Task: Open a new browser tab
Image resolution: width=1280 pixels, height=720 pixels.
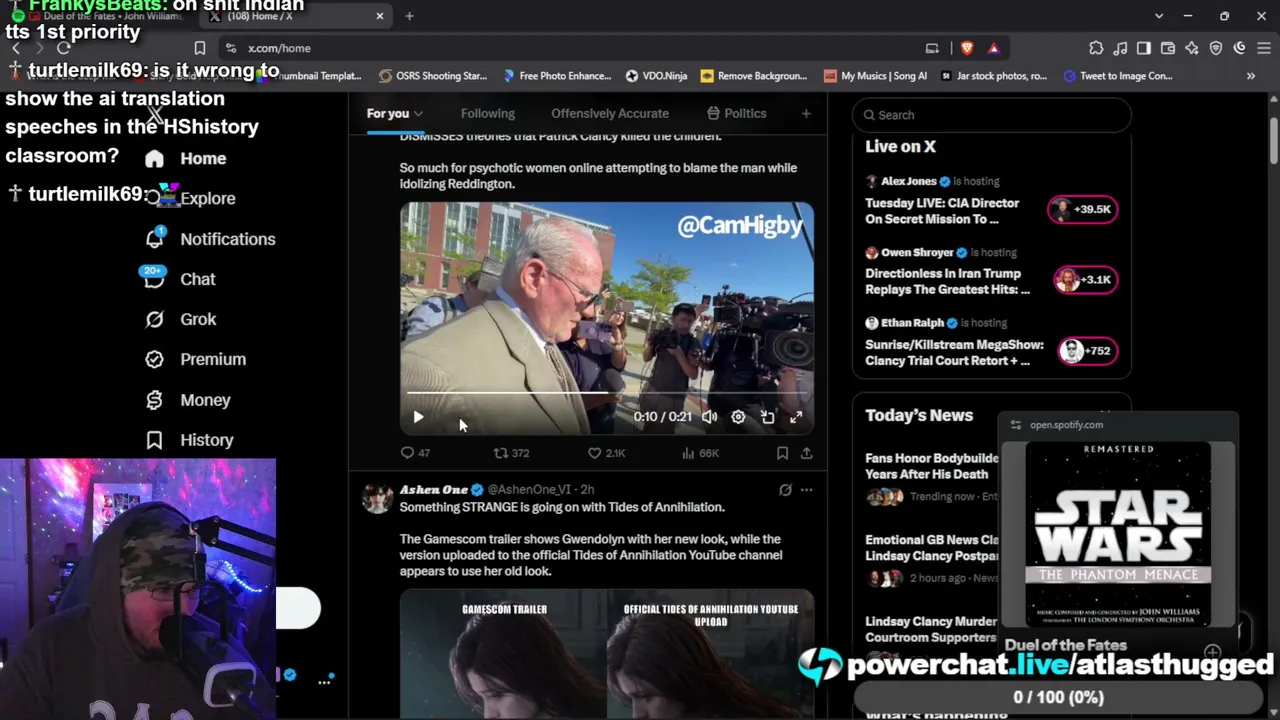Action: pos(410,16)
